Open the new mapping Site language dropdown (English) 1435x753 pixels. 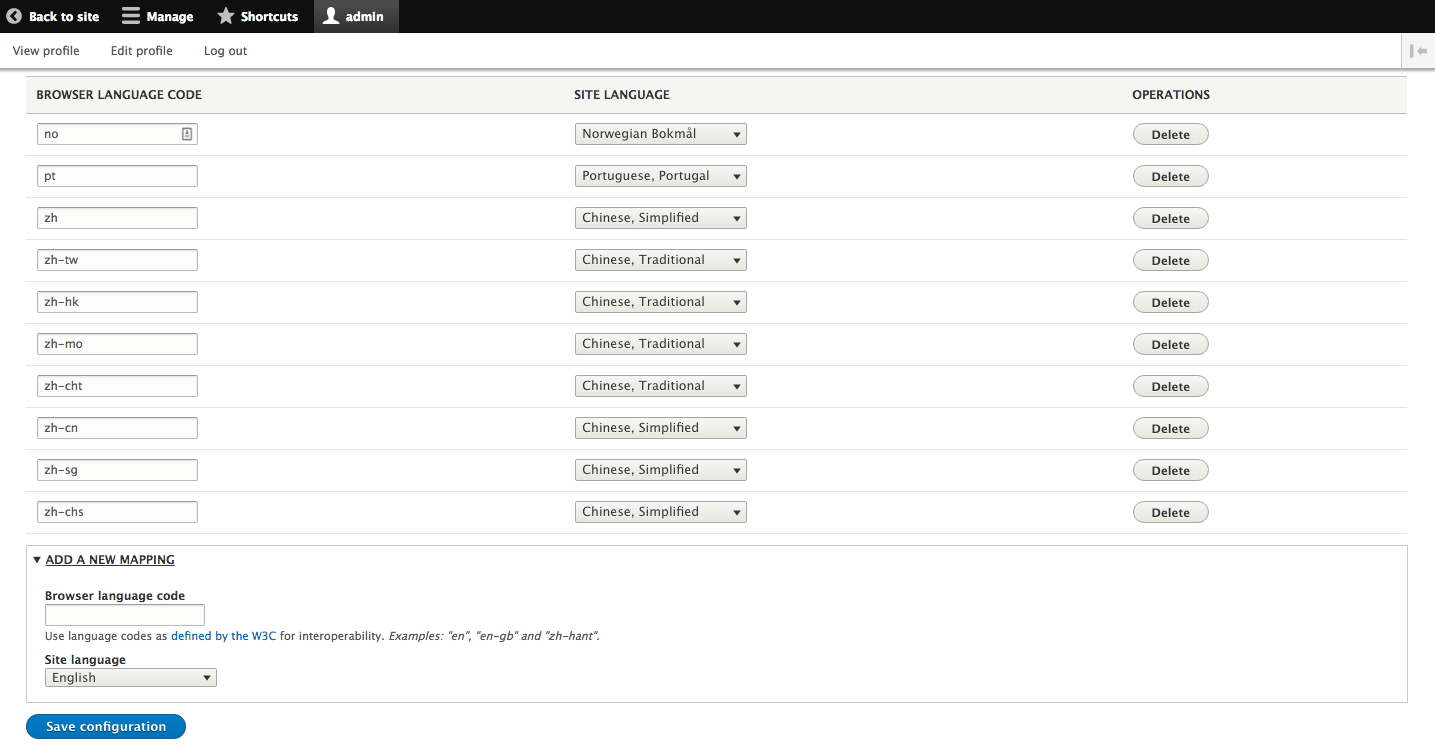(131, 678)
